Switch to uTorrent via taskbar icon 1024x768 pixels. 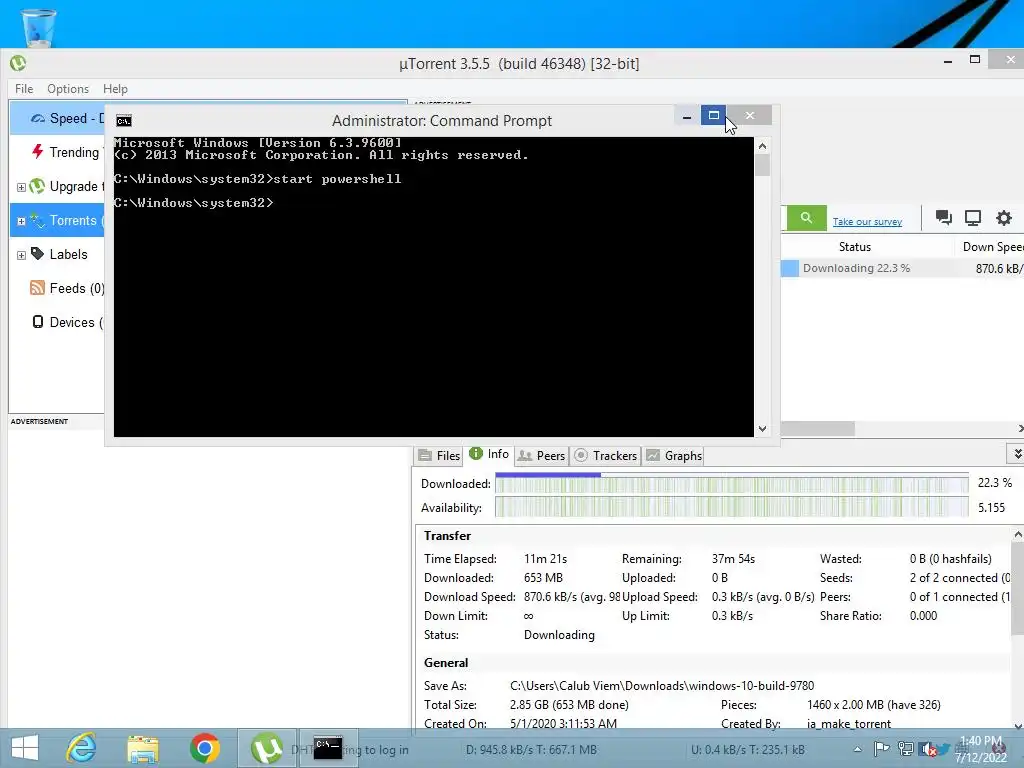point(266,748)
